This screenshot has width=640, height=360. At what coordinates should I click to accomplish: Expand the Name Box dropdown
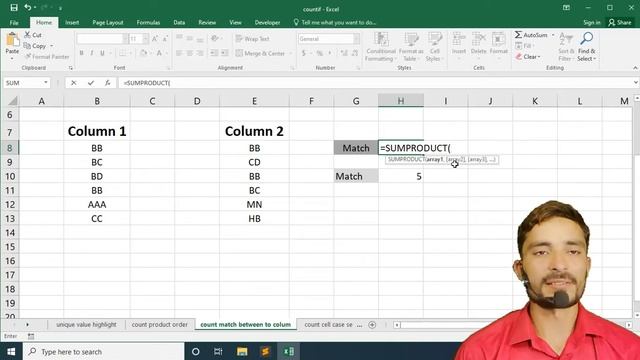pyautogui.click(x=46, y=82)
